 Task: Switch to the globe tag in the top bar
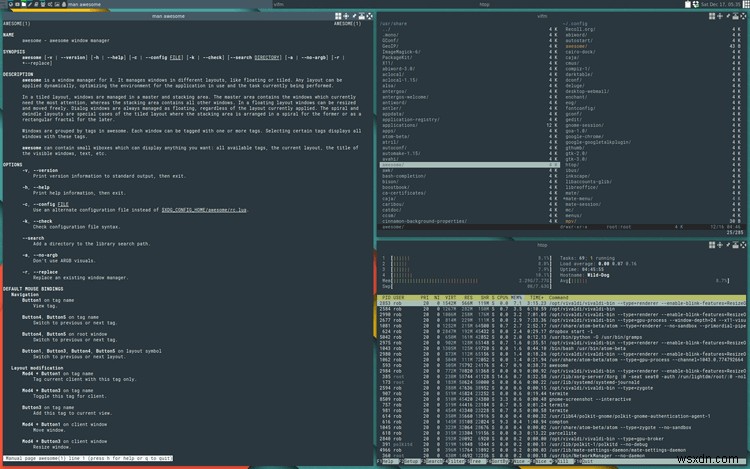(x=11, y=4)
